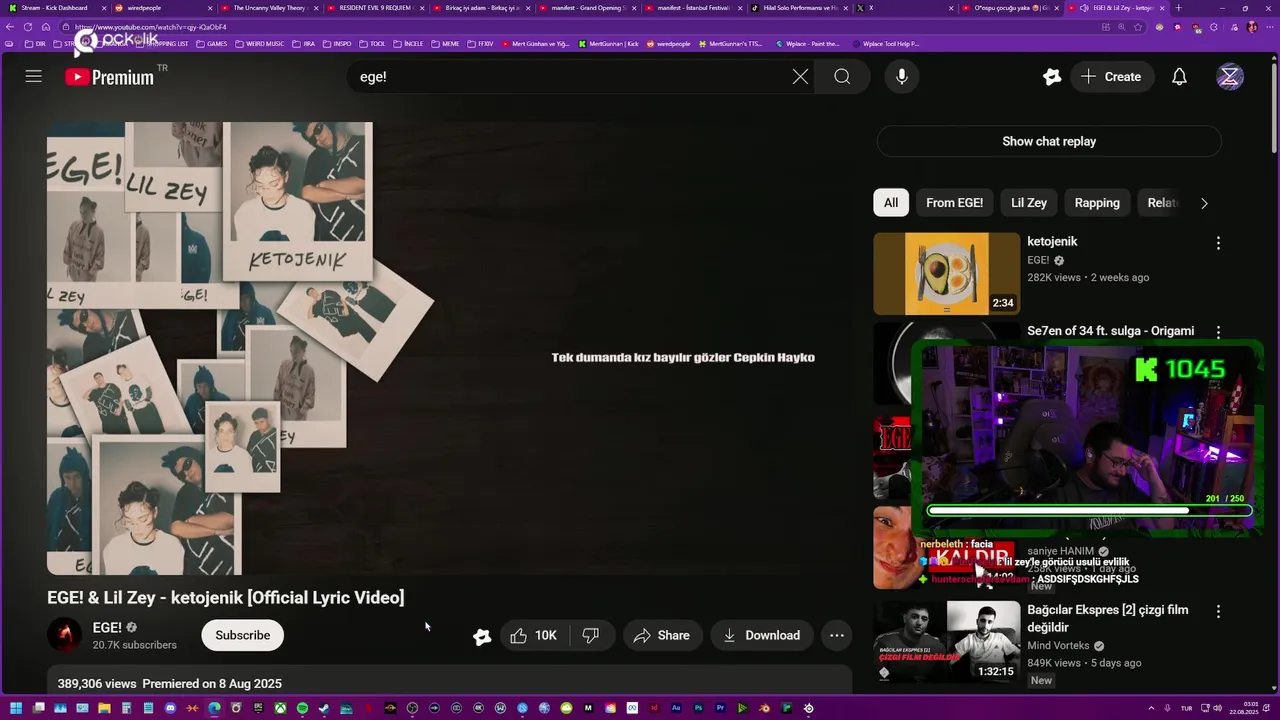Like the video showing 10K likes
The width and height of the screenshot is (1280, 720).
coord(534,635)
